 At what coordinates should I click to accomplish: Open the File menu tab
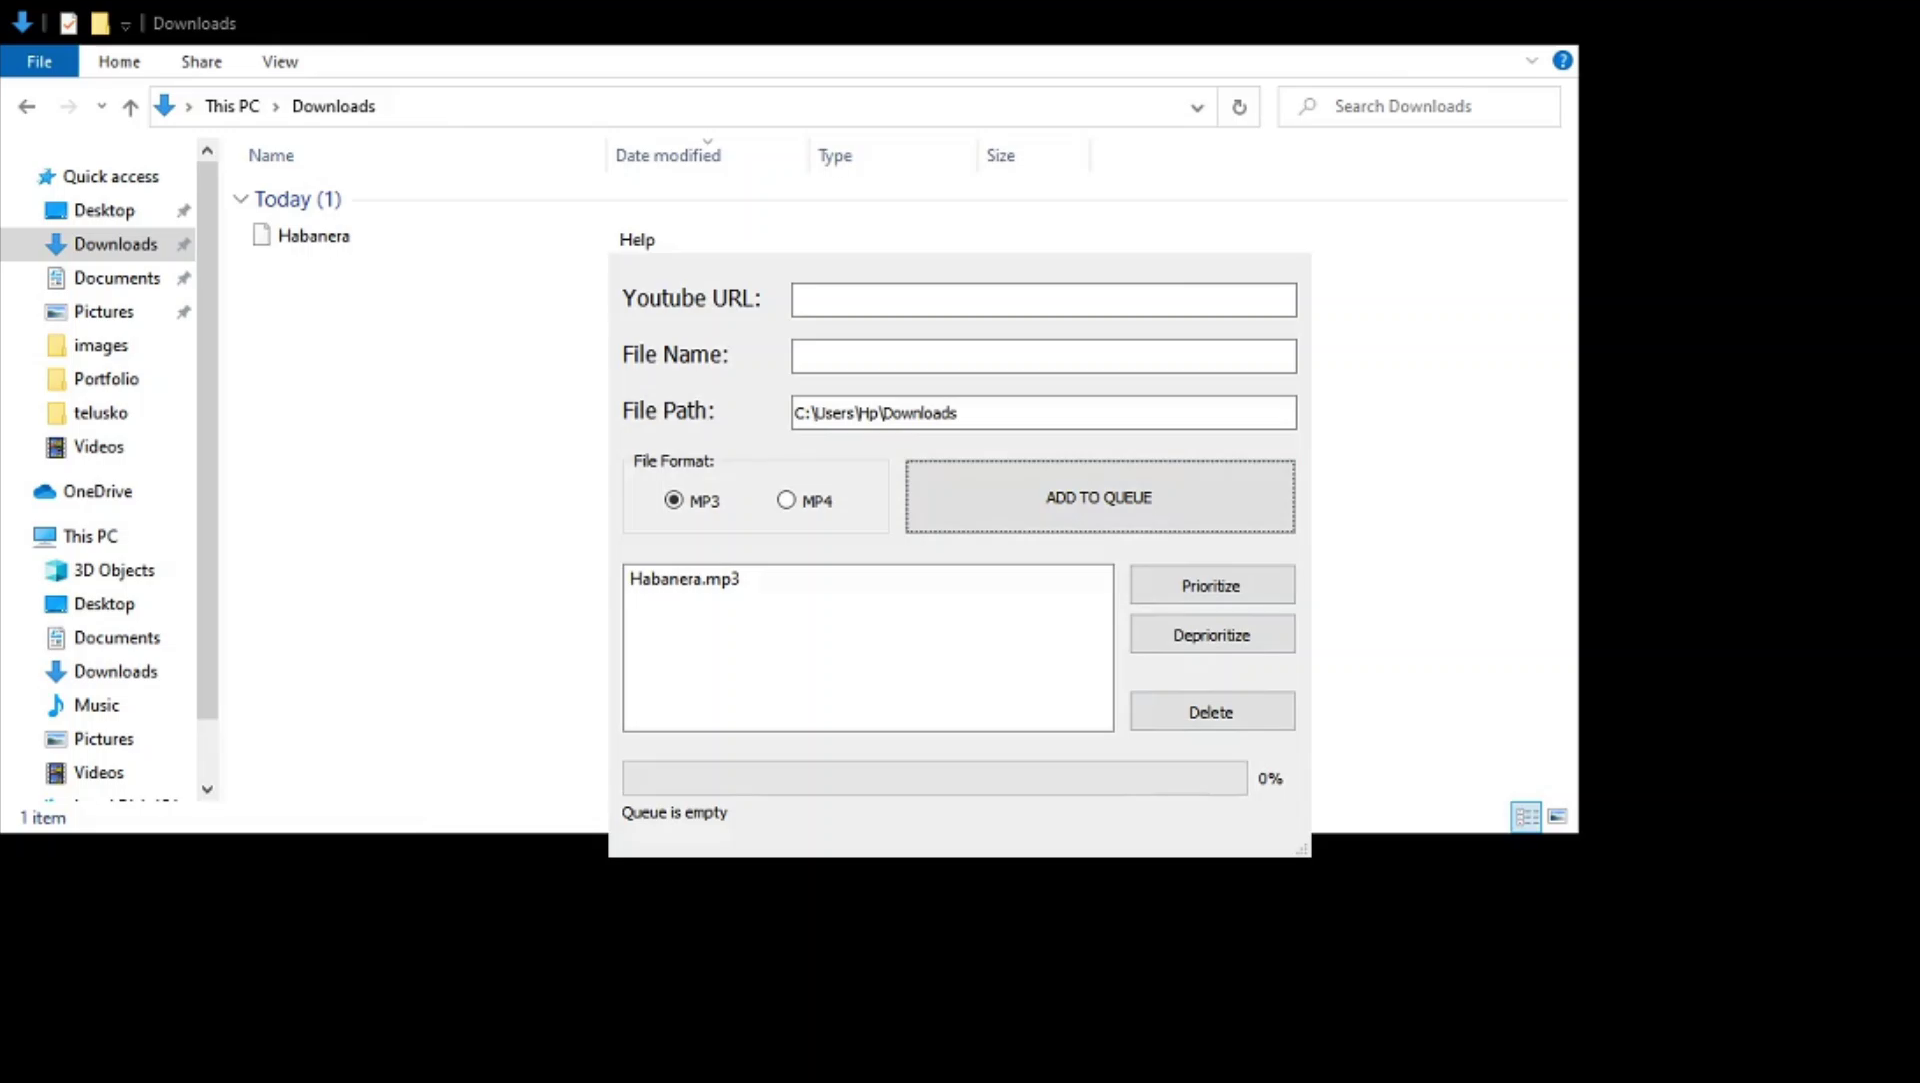point(39,61)
